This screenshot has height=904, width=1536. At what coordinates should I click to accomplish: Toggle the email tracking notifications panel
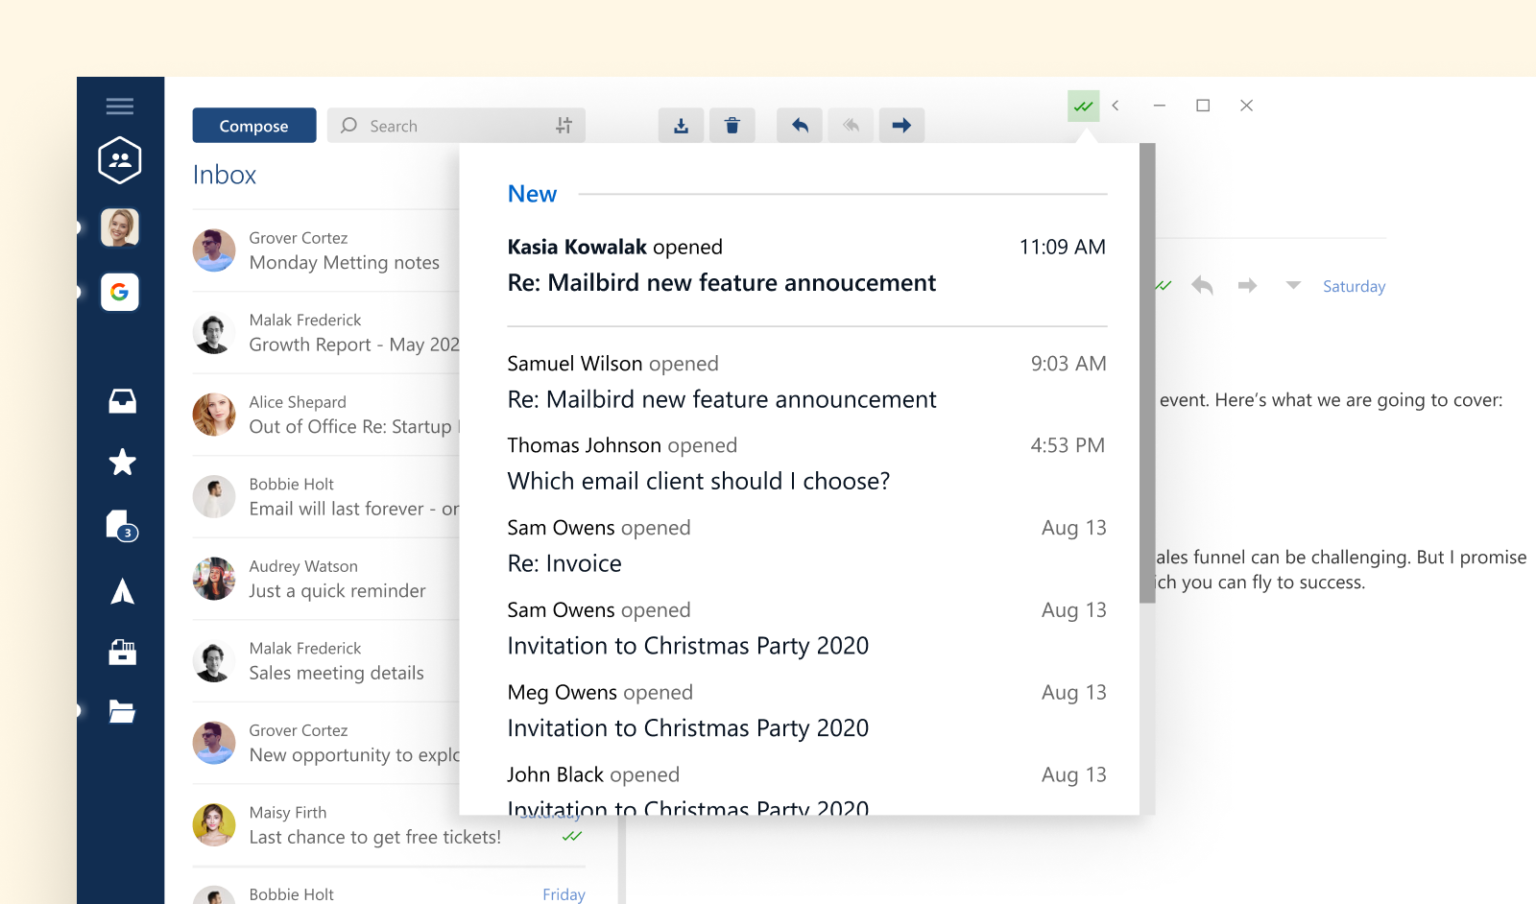(1083, 105)
